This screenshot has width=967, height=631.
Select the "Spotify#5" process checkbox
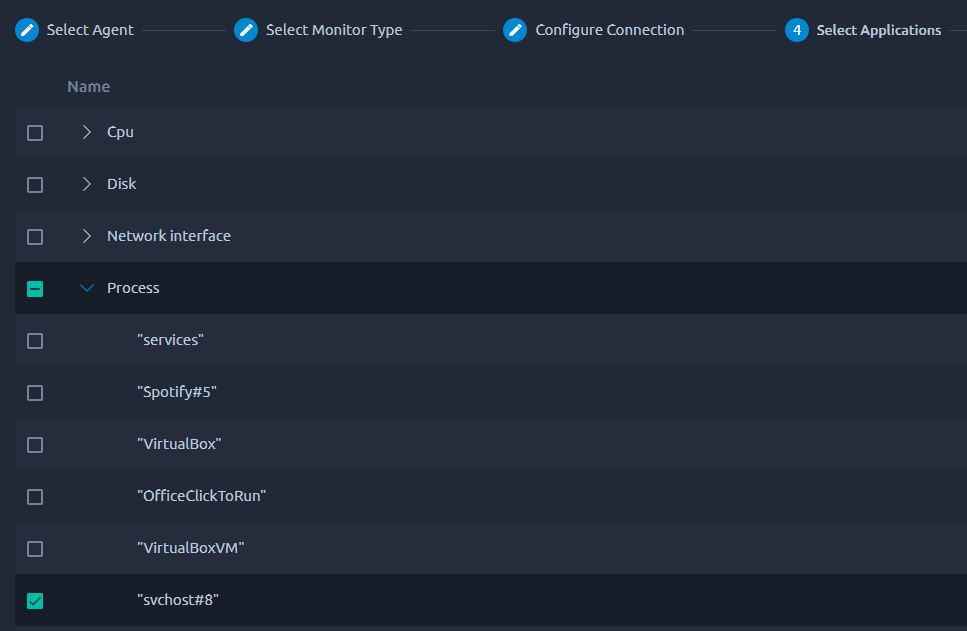click(x=35, y=392)
